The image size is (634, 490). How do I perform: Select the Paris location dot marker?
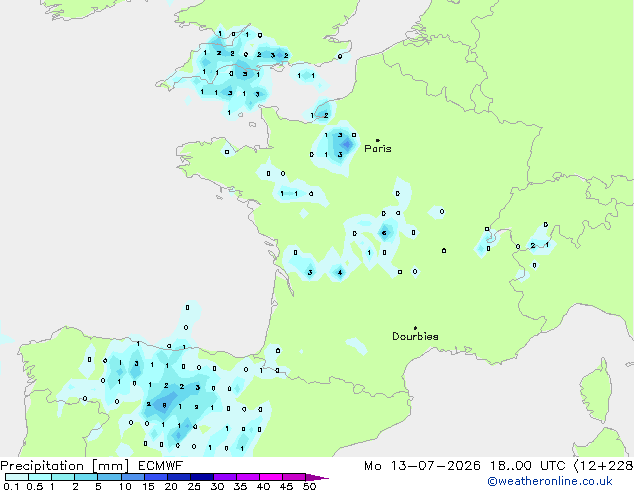coord(378,140)
